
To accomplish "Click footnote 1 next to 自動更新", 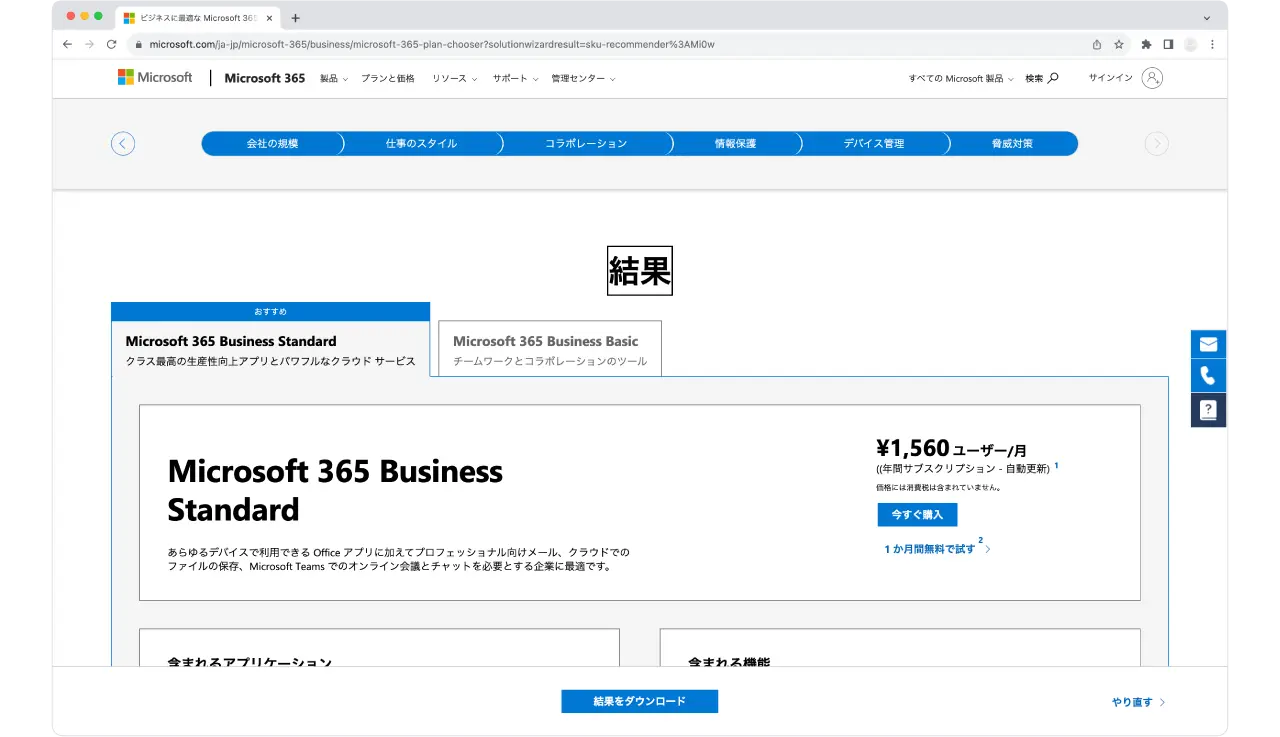I will pyautogui.click(x=1056, y=466).
